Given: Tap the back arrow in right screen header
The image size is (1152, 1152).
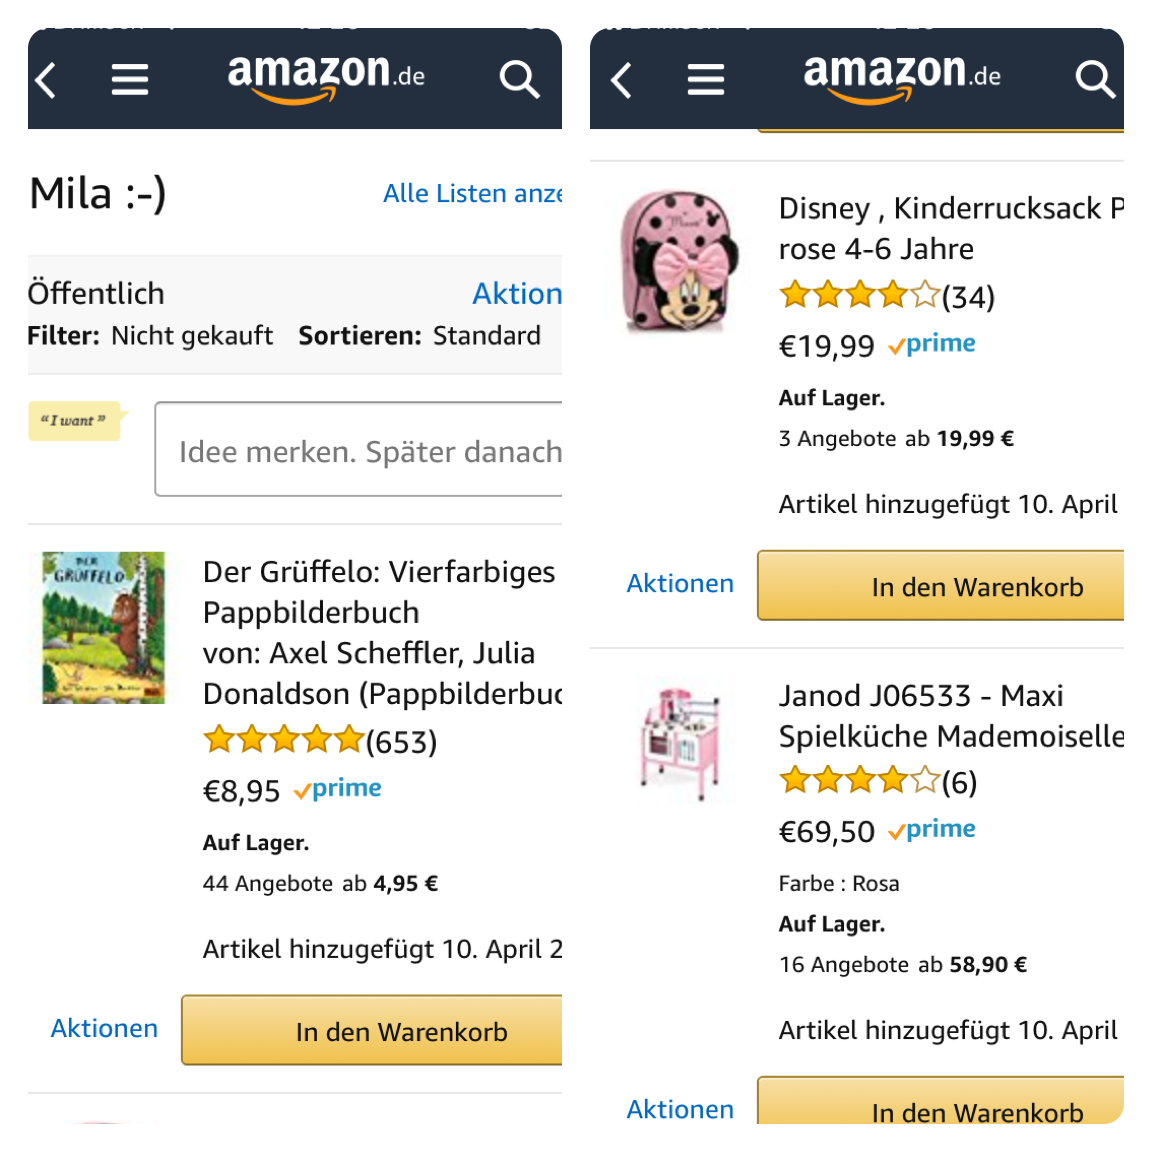Looking at the screenshot, I should pyautogui.click(x=622, y=80).
